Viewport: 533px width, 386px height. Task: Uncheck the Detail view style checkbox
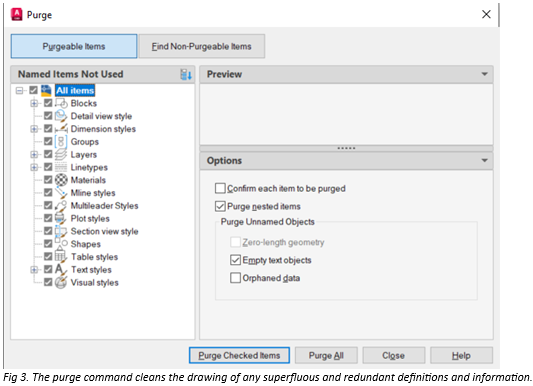(x=48, y=116)
